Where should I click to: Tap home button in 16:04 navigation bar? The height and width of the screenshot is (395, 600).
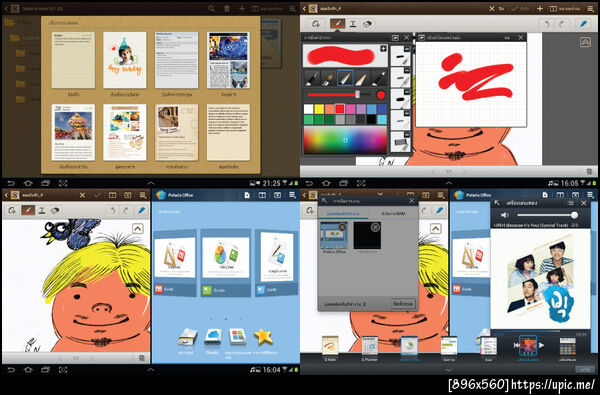tap(28, 370)
